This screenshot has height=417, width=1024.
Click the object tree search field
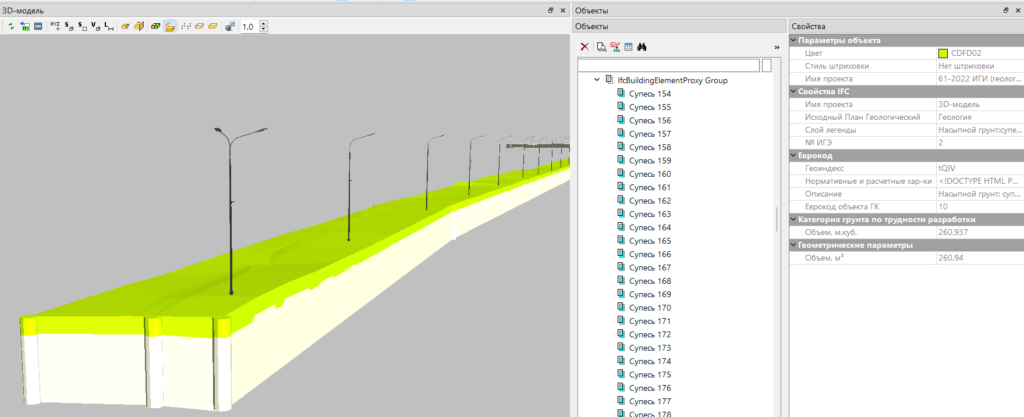[669, 65]
